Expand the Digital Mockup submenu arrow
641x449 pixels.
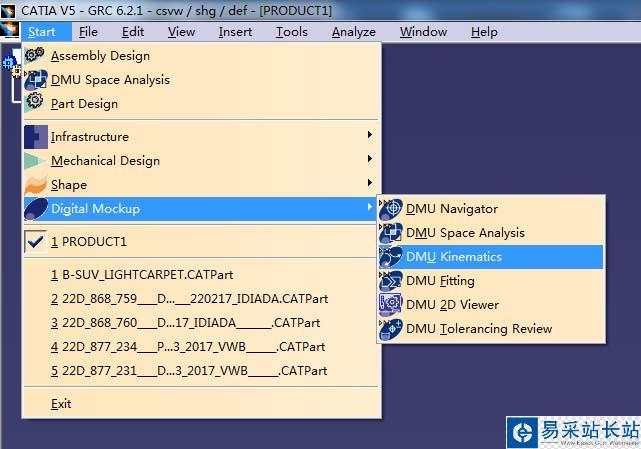tap(370, 207)
